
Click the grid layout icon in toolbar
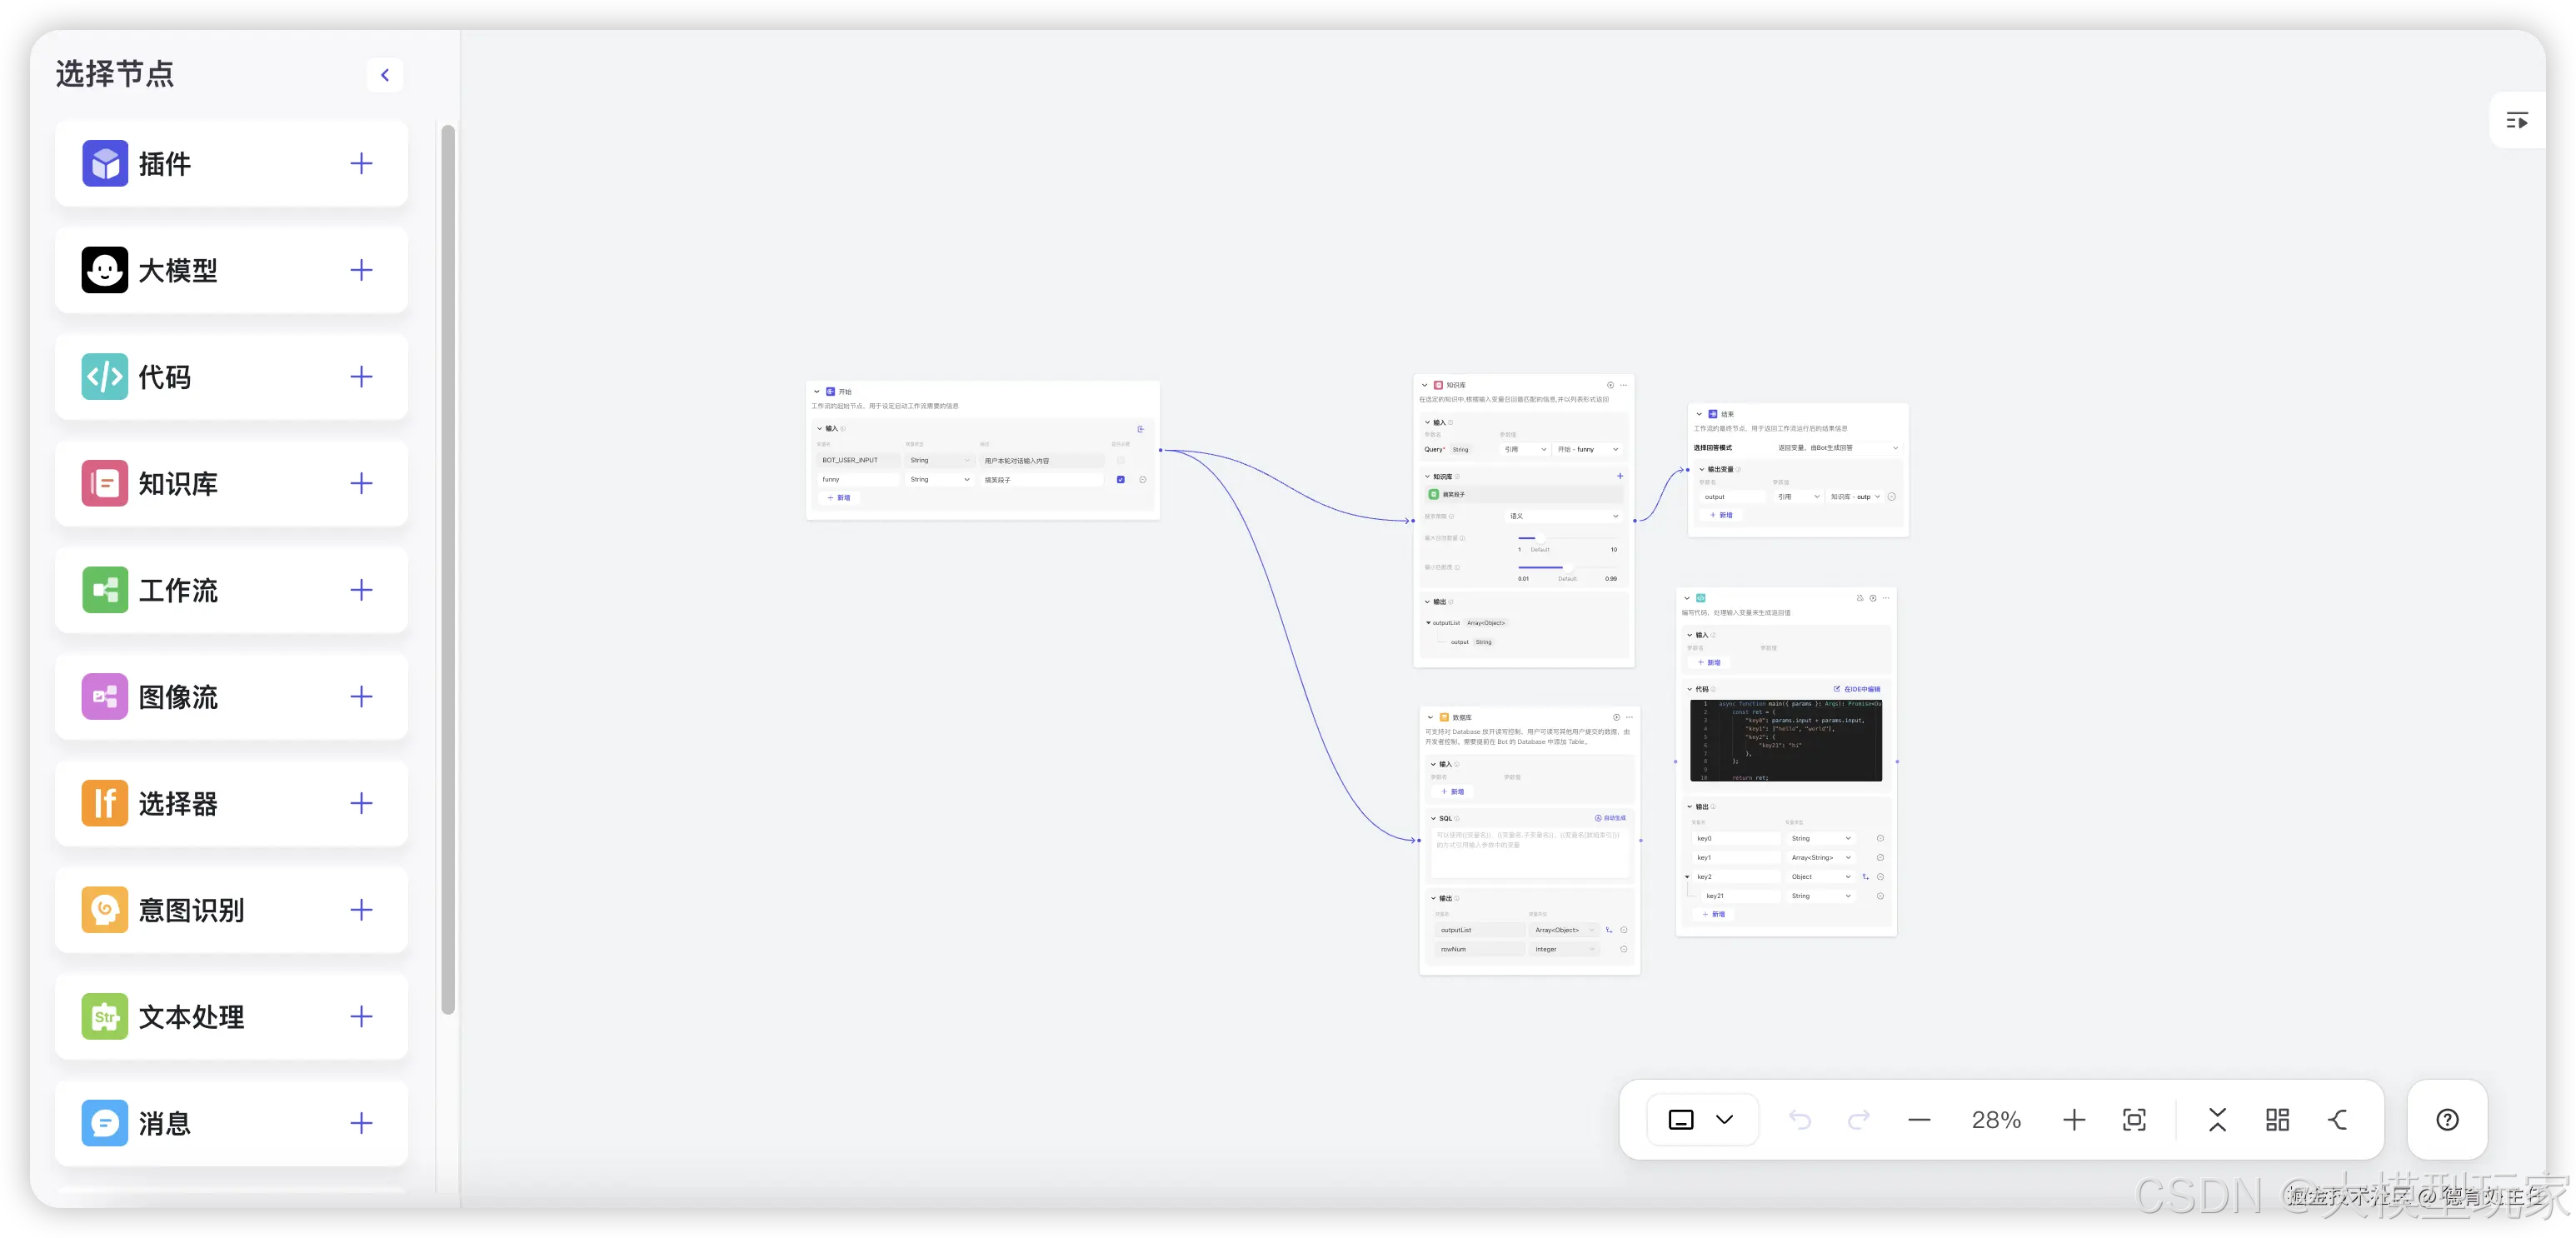point(2277,1120)
